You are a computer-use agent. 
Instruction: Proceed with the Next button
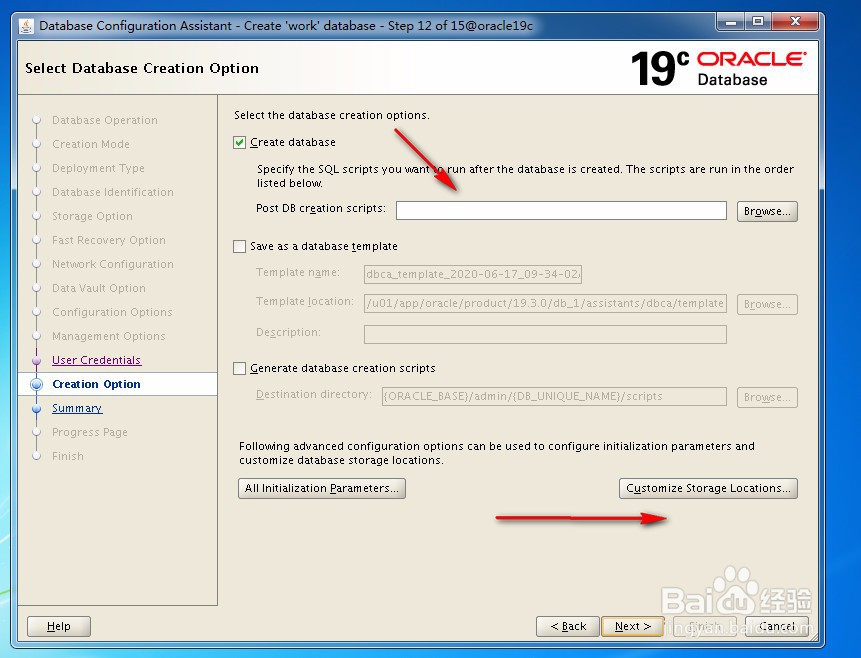633,626
